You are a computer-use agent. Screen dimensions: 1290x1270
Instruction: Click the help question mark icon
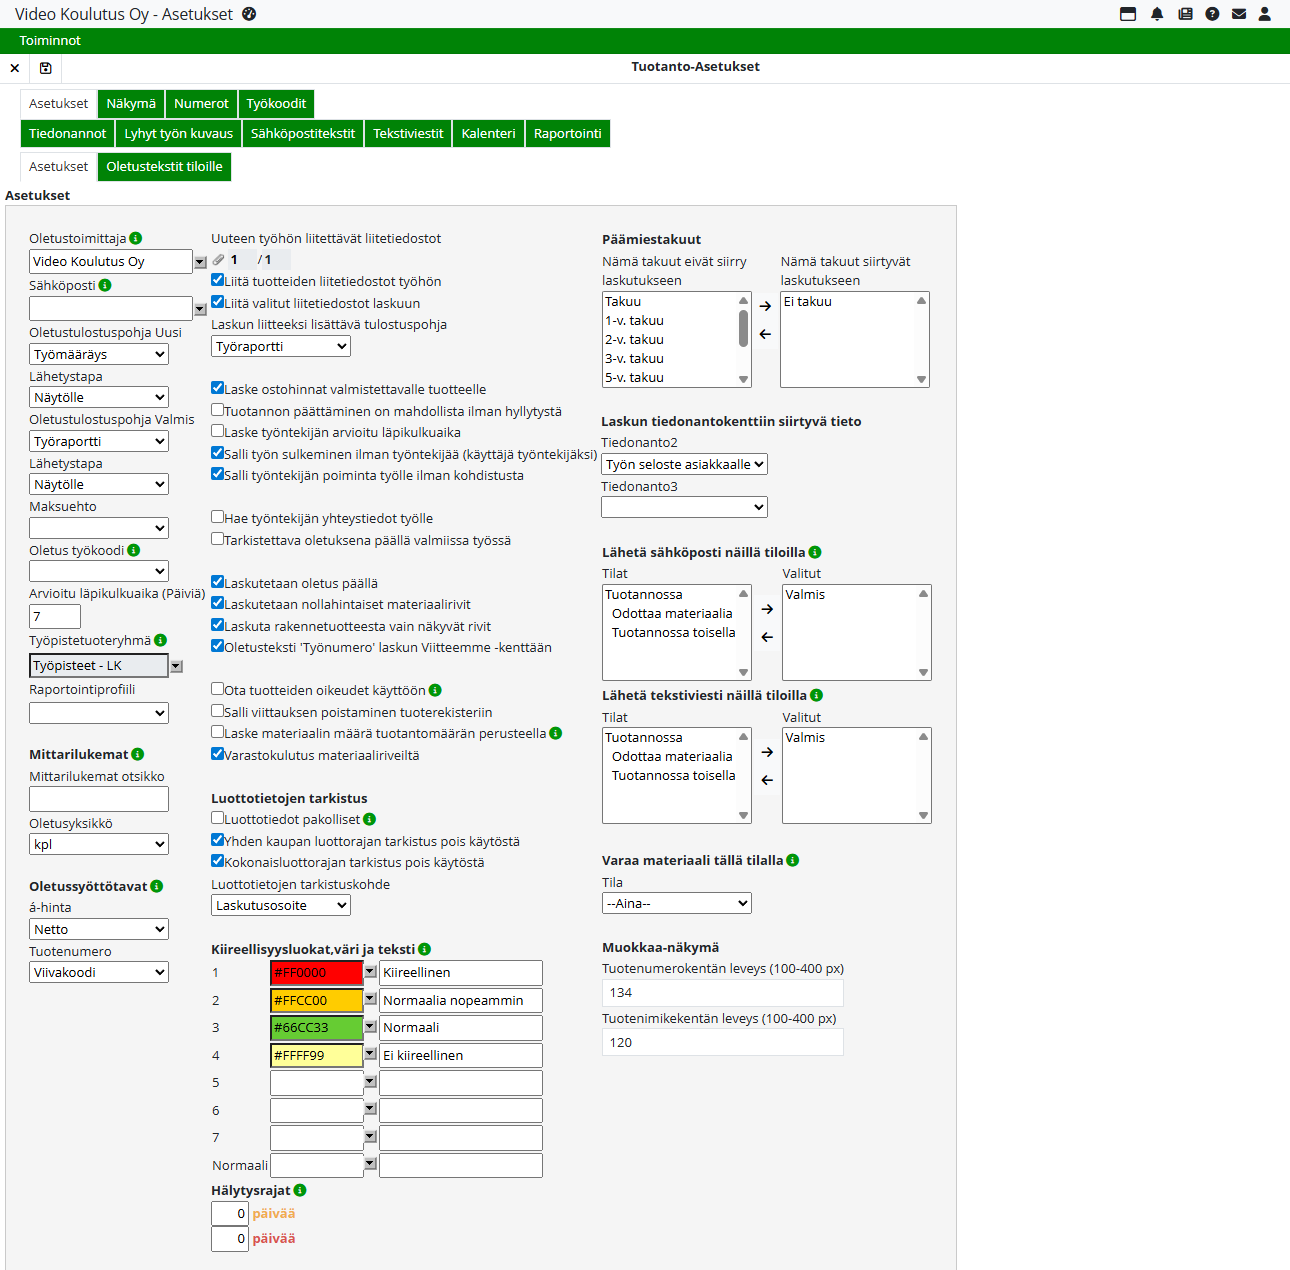click(1212, 14)
